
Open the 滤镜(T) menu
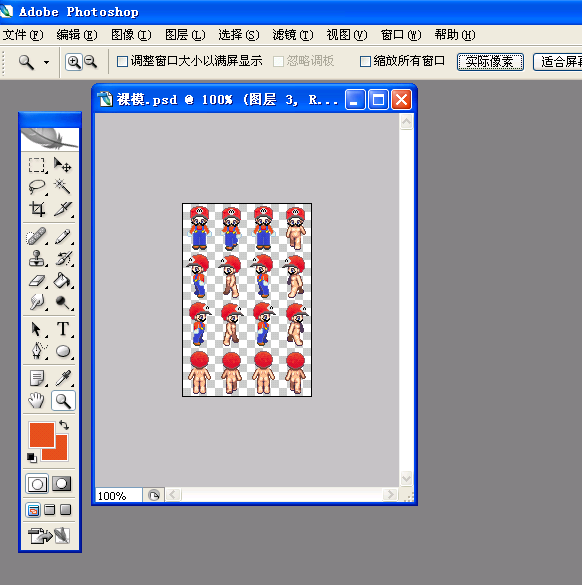(293, 35)
